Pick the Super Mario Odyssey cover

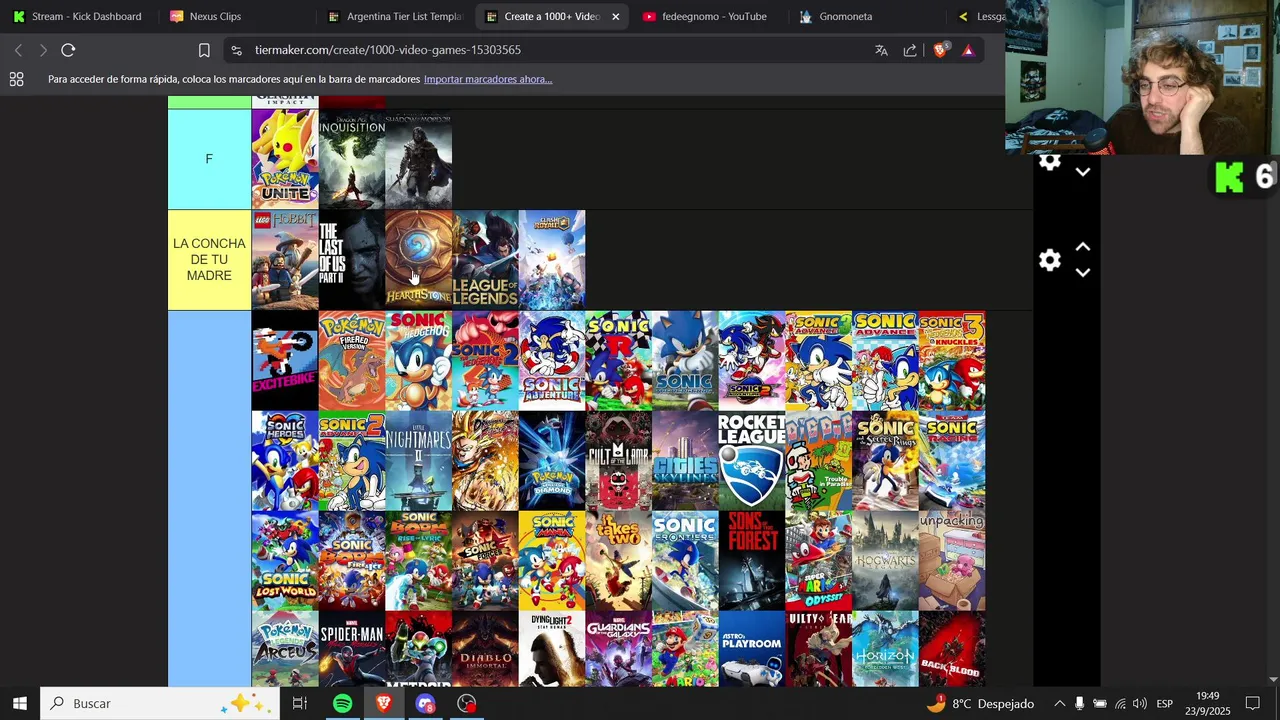coord(819,561)
